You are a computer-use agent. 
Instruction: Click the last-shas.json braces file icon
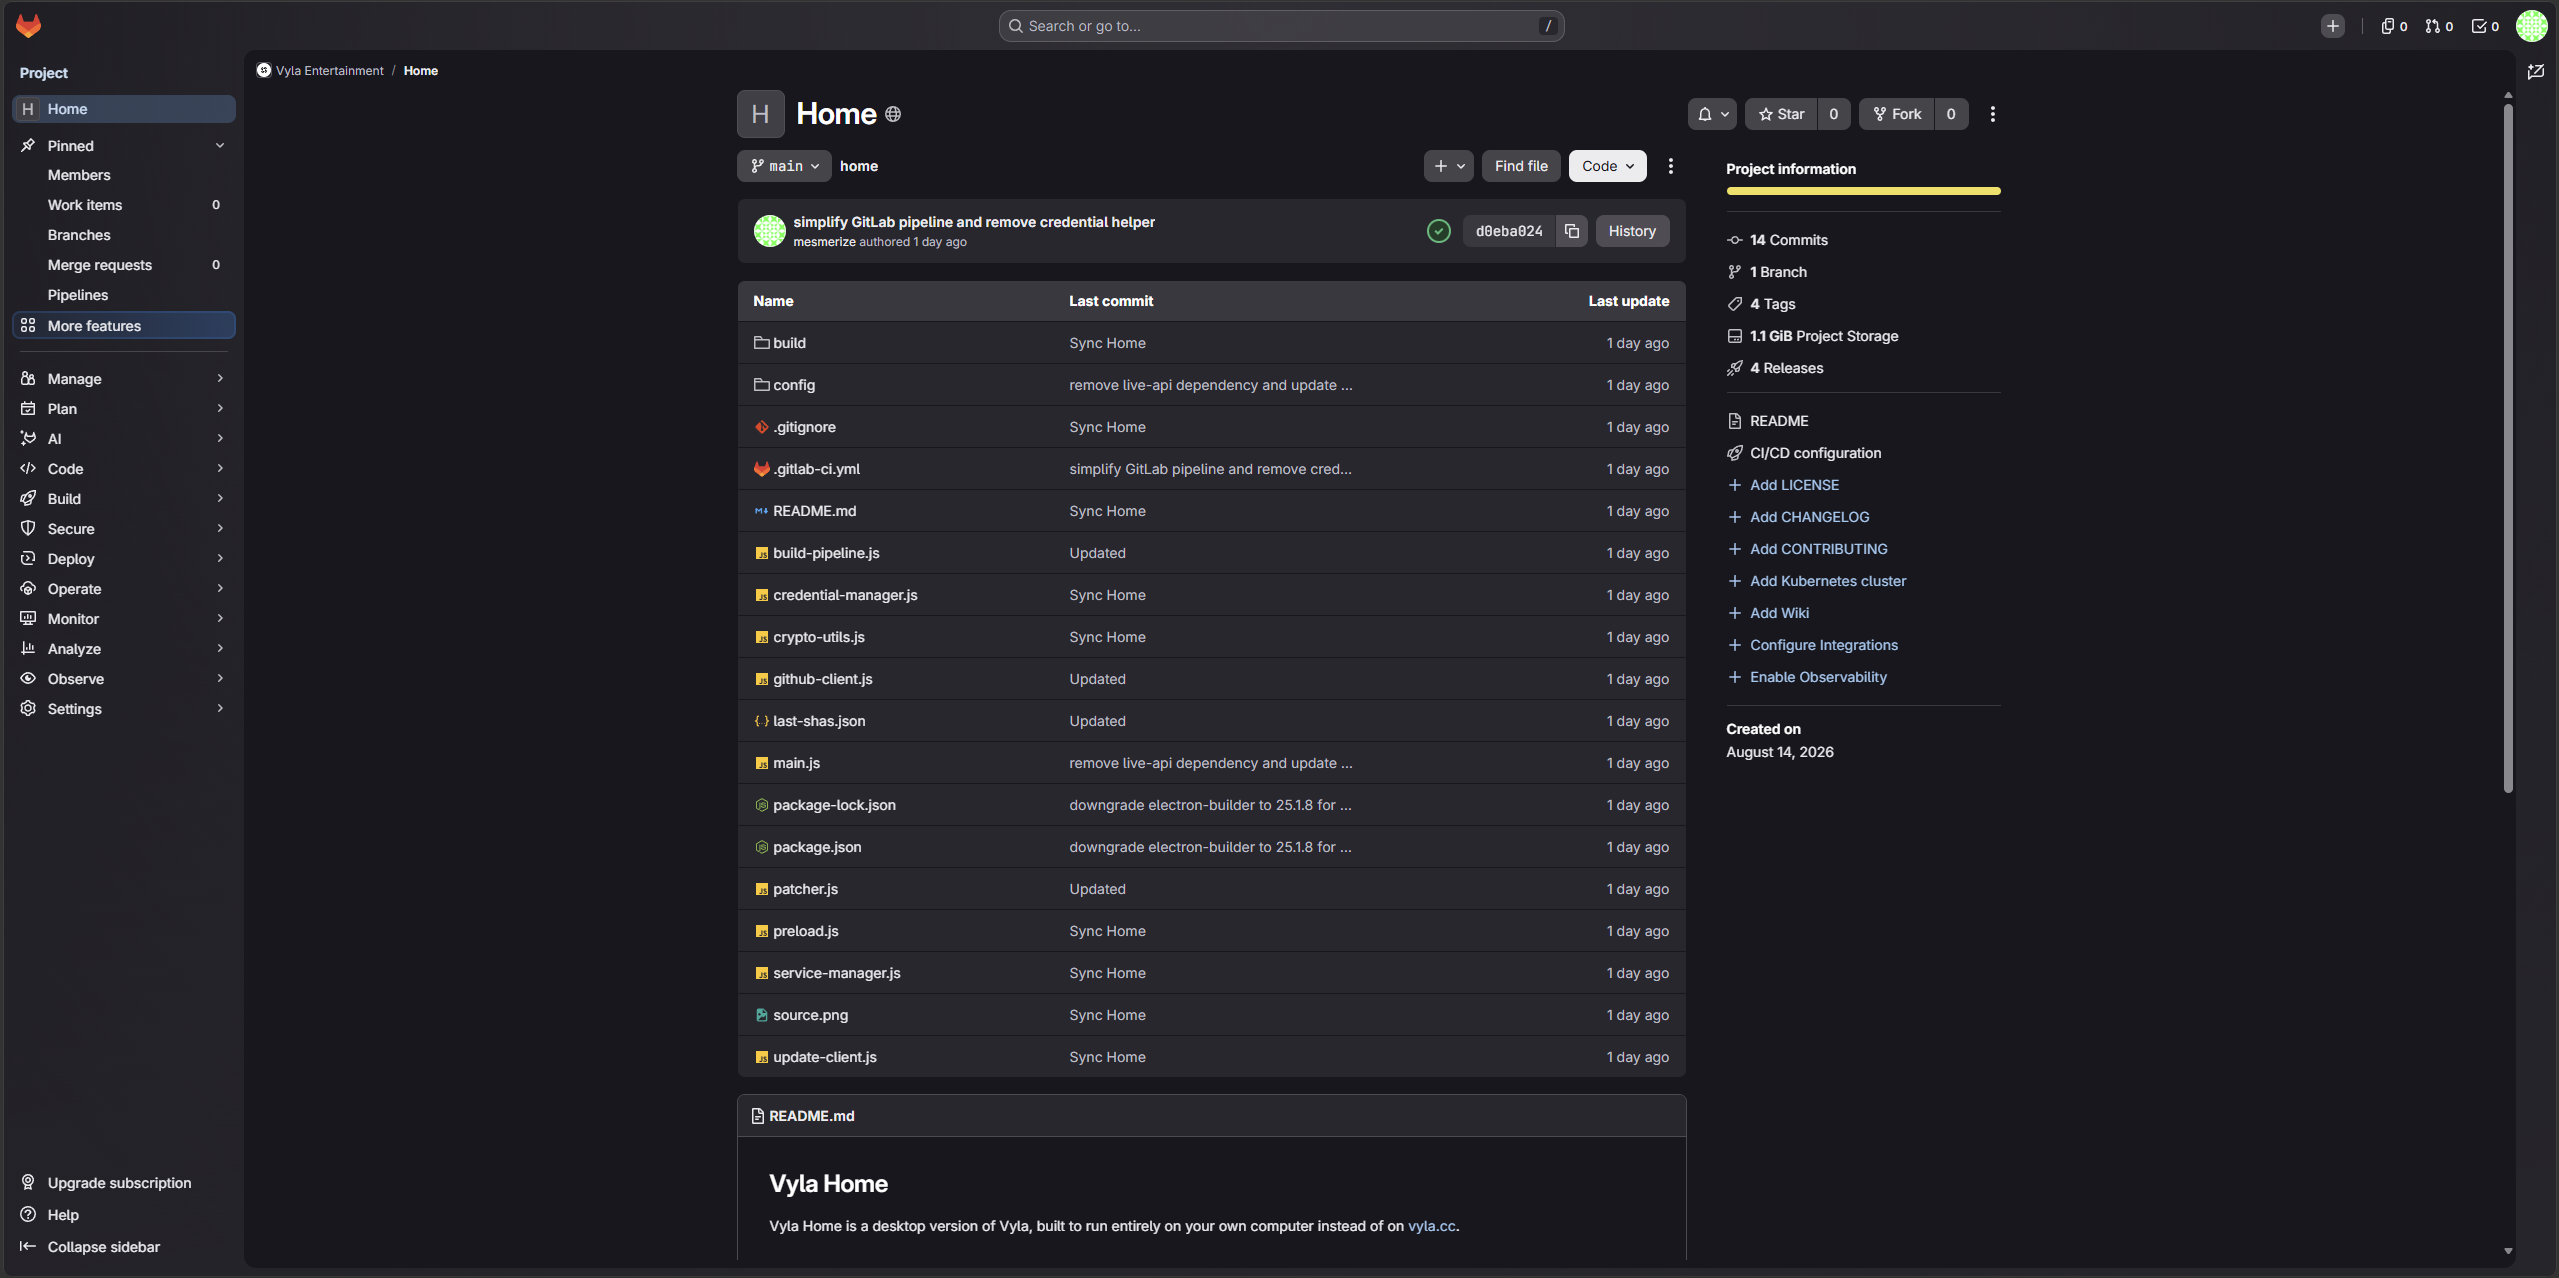pyautogui.click(x=762, y=721)
